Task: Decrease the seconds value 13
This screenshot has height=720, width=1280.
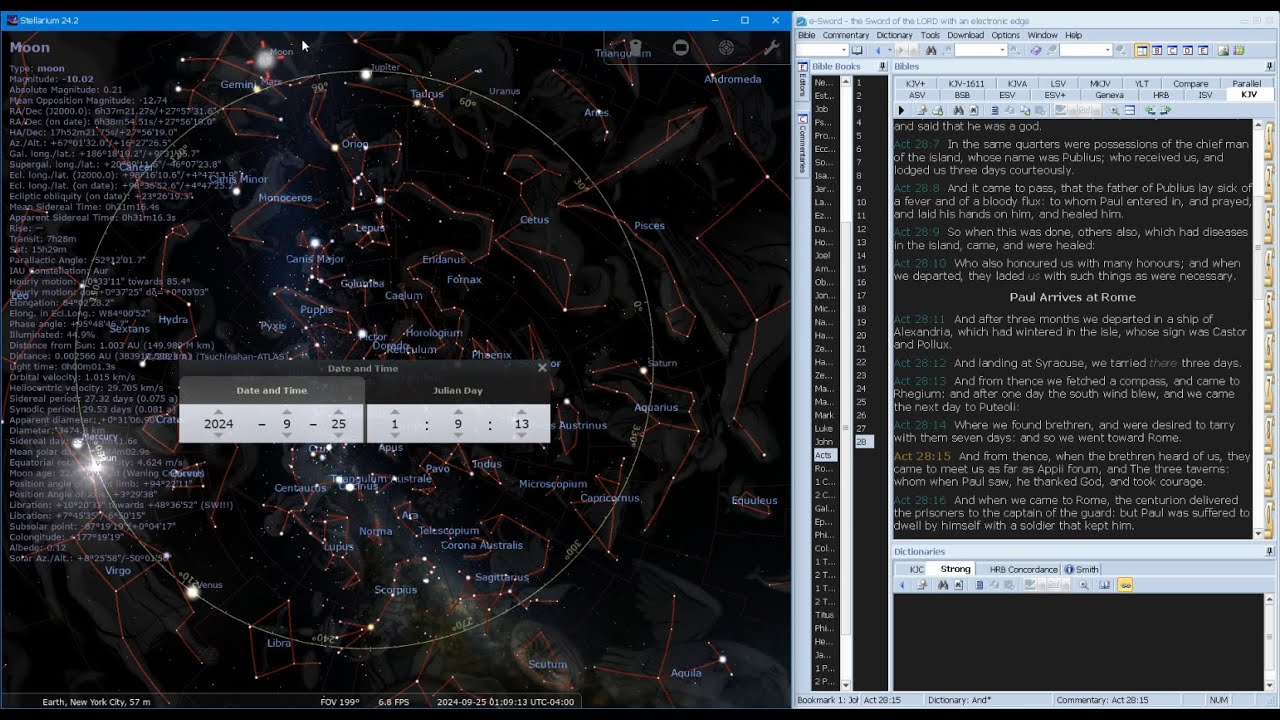Action: [521, 436]
